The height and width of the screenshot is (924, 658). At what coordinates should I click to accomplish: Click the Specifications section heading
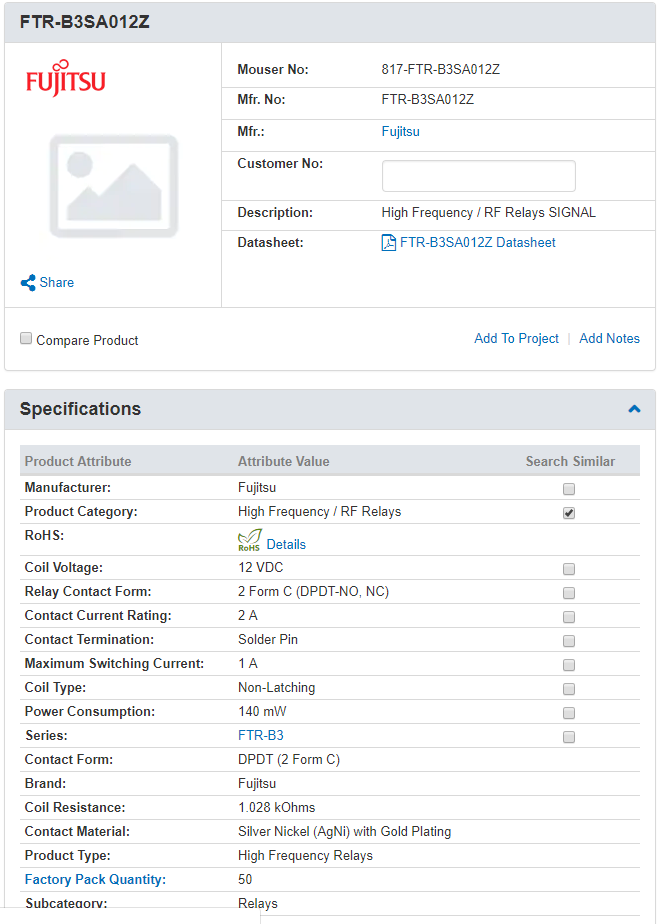click(80, 409)
